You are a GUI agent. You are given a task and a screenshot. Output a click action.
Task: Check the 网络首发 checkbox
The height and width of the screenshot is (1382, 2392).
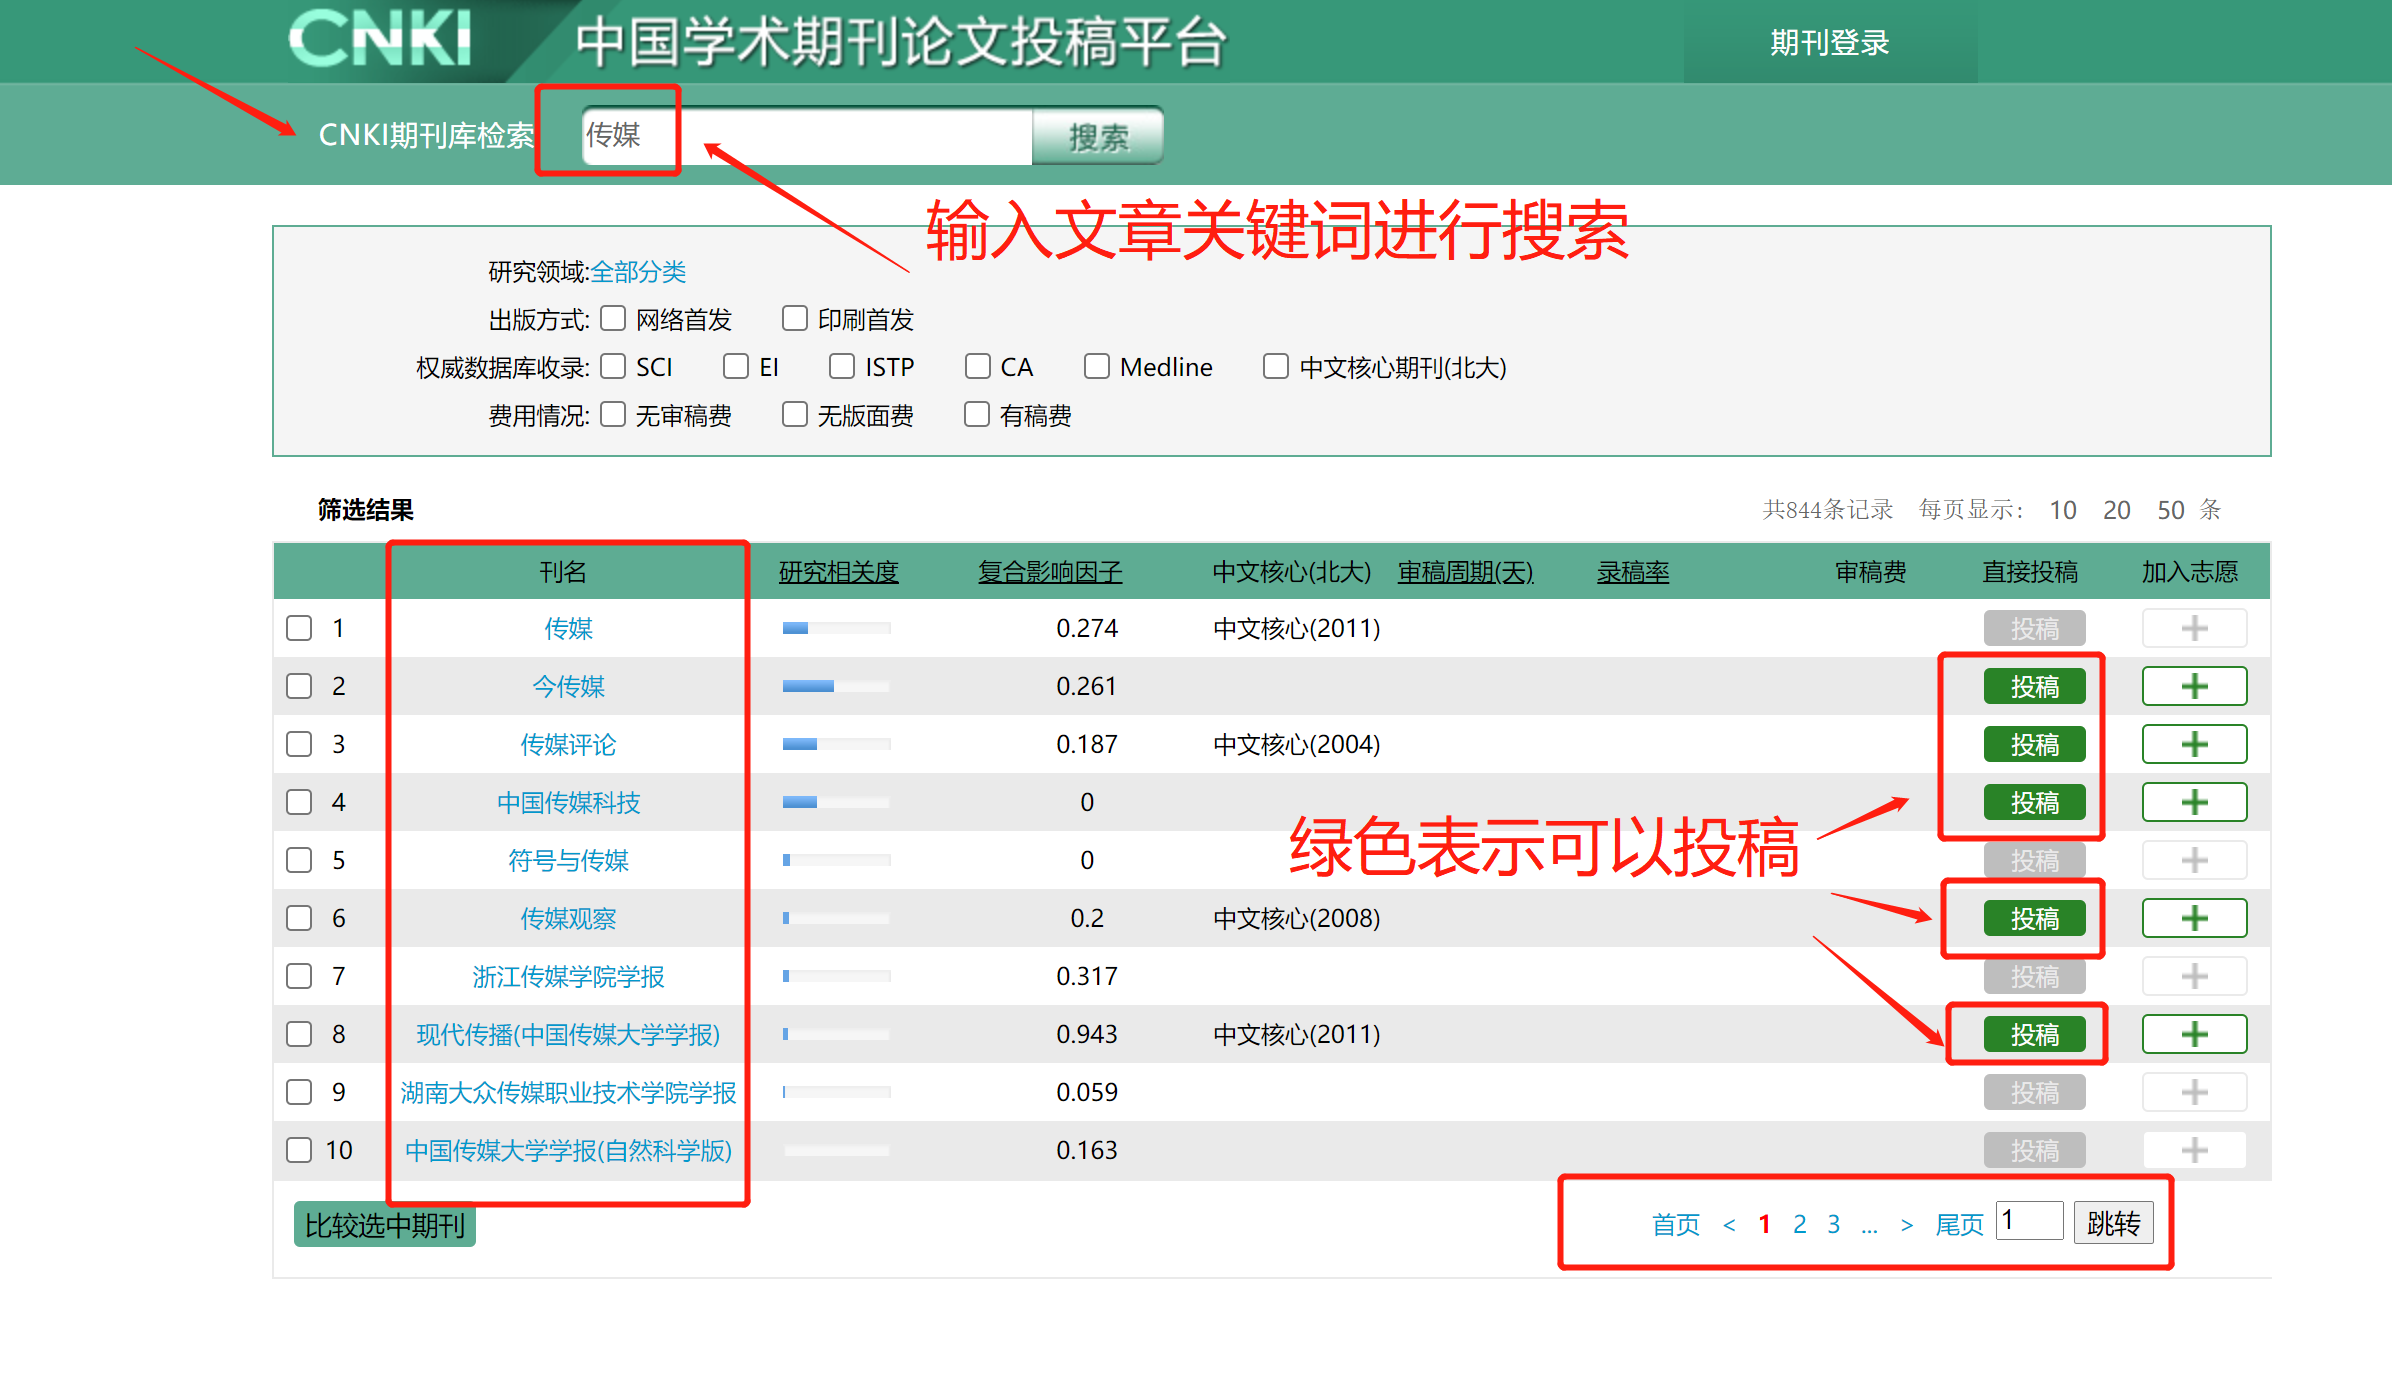(613, 319)
